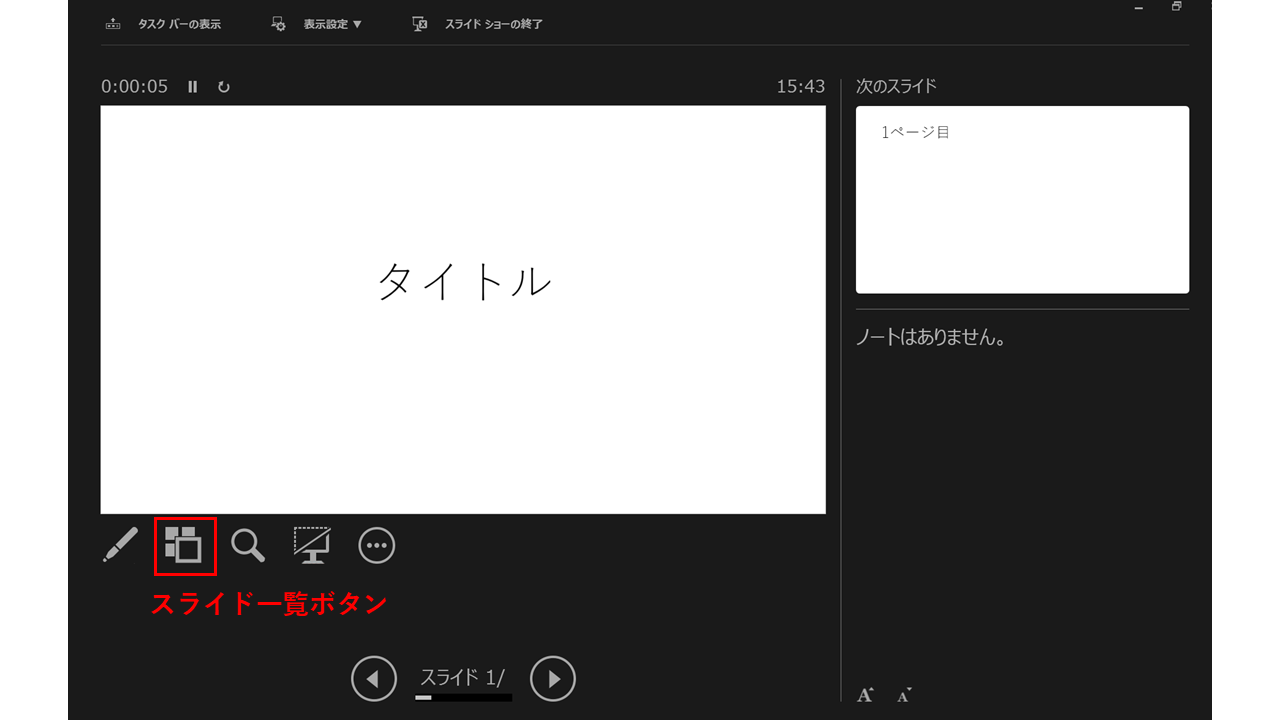Click the スライド 1/ counter text
The height and width of the screenshot is (720, 1280).
tap(462, 678)
